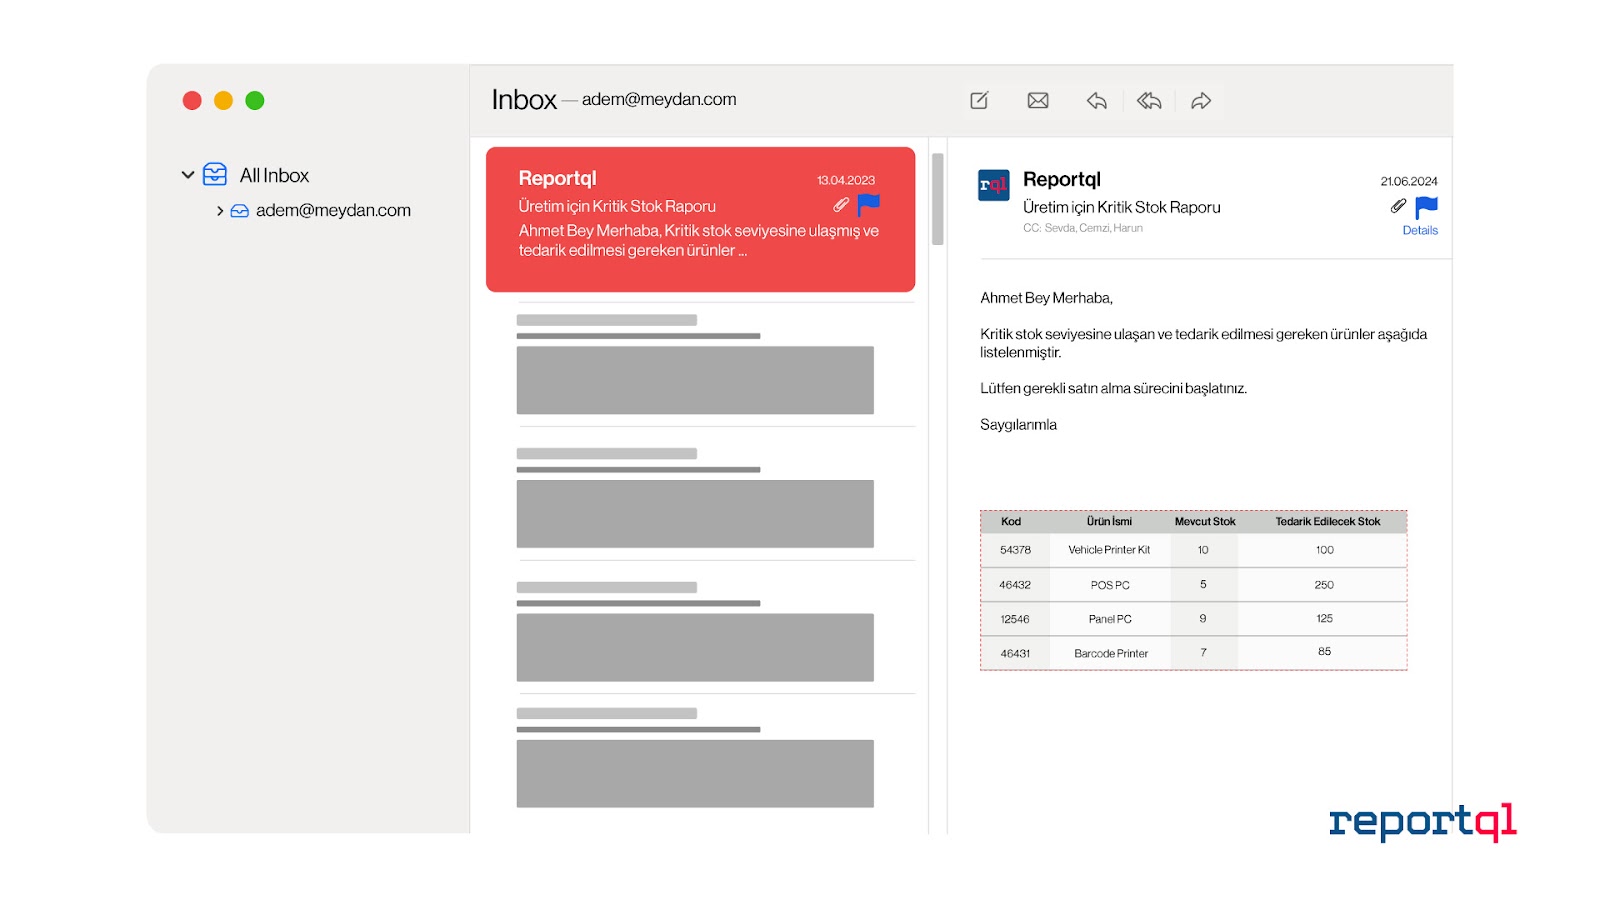Click supply stock value 100
This screenshot has width=1600, height=900.
(x=1324, y=550)
